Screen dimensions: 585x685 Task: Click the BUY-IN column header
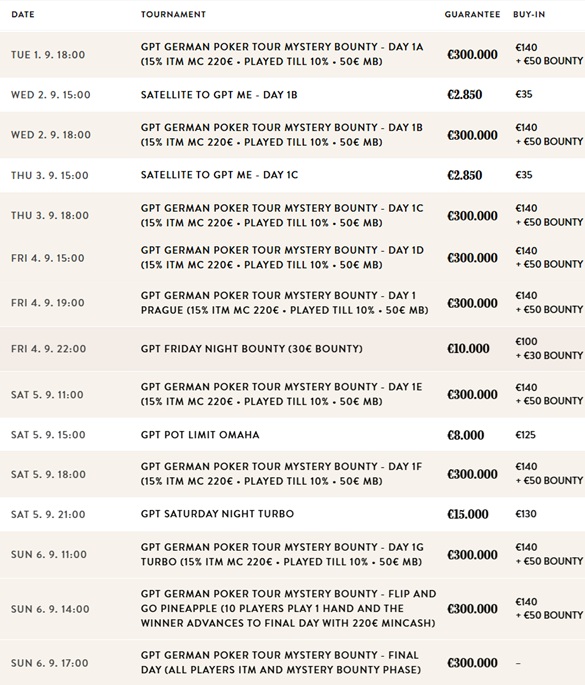[529, 14]
